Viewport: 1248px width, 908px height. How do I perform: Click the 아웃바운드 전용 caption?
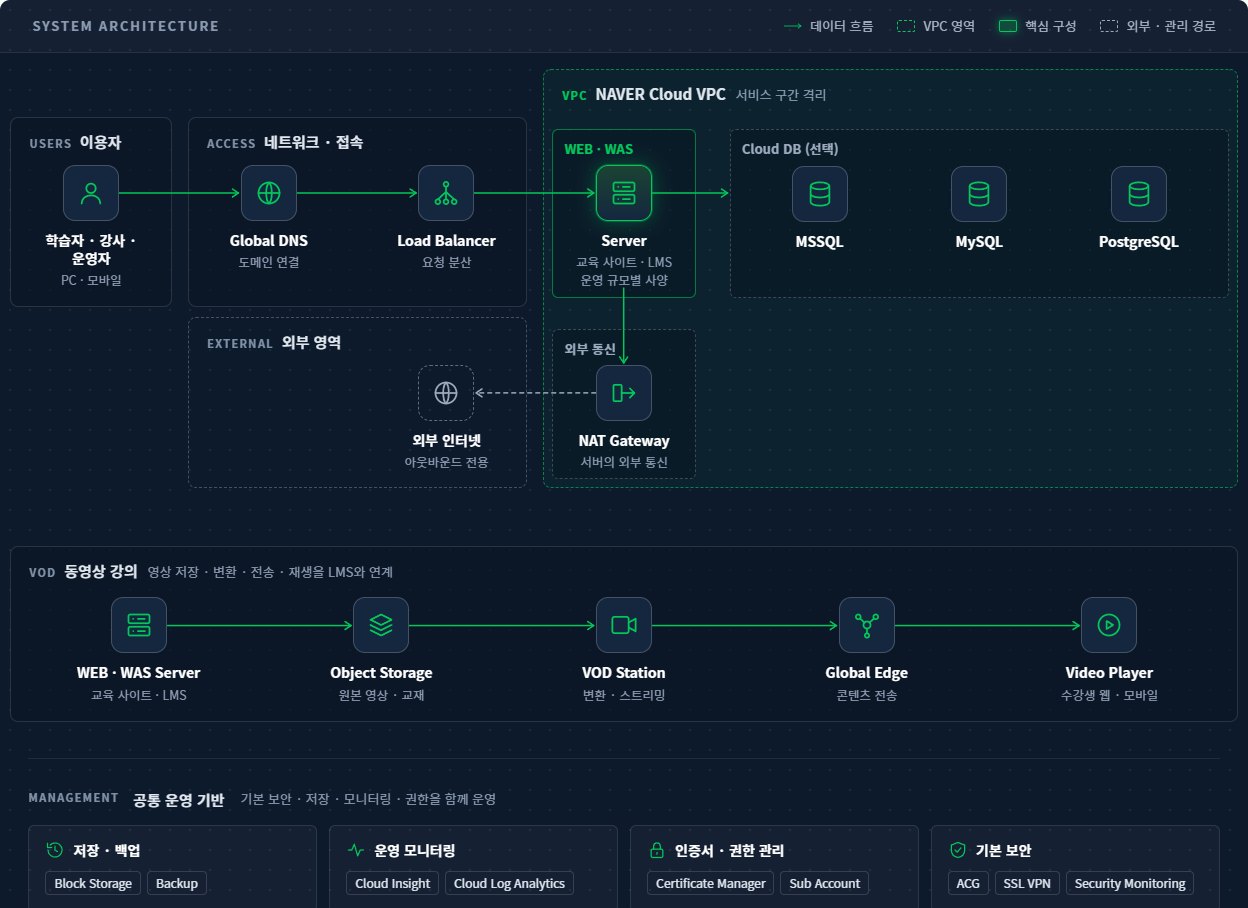tap(446, 463)
